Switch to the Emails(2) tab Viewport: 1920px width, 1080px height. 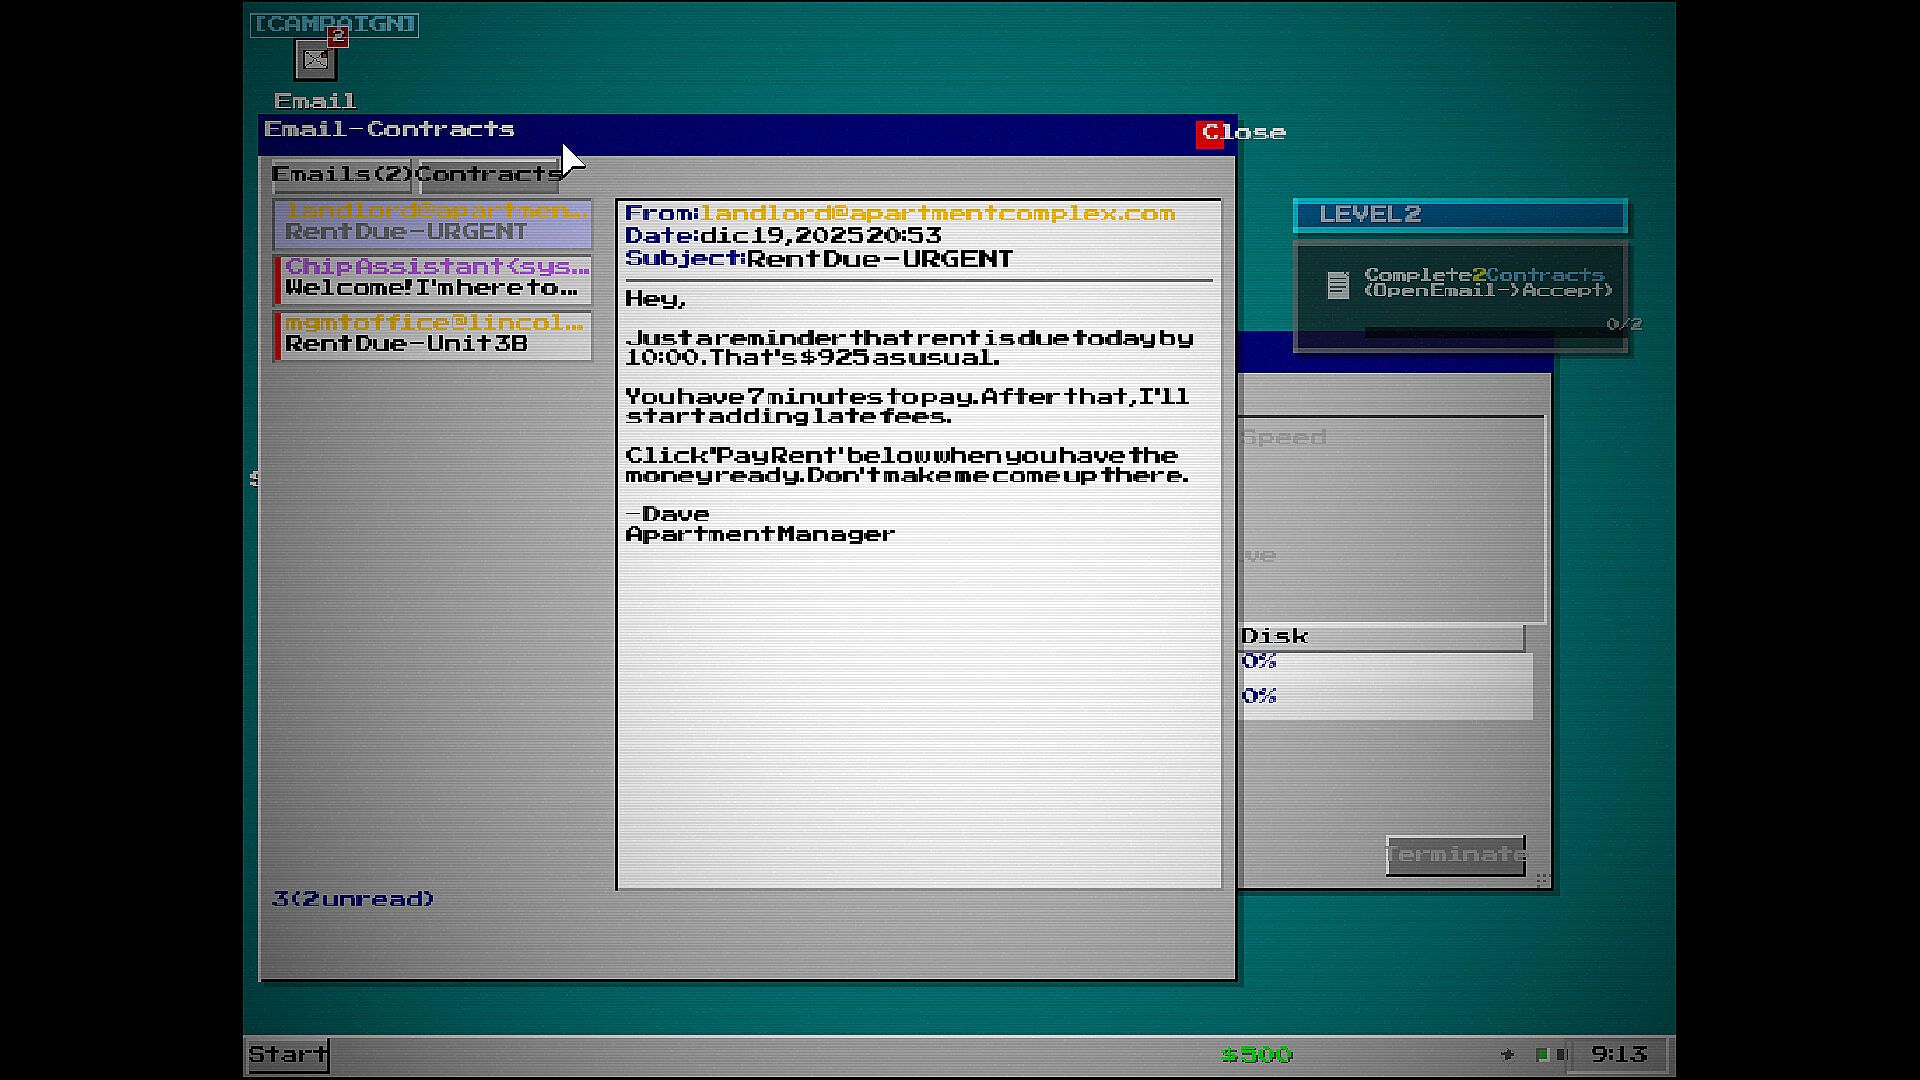341,175
